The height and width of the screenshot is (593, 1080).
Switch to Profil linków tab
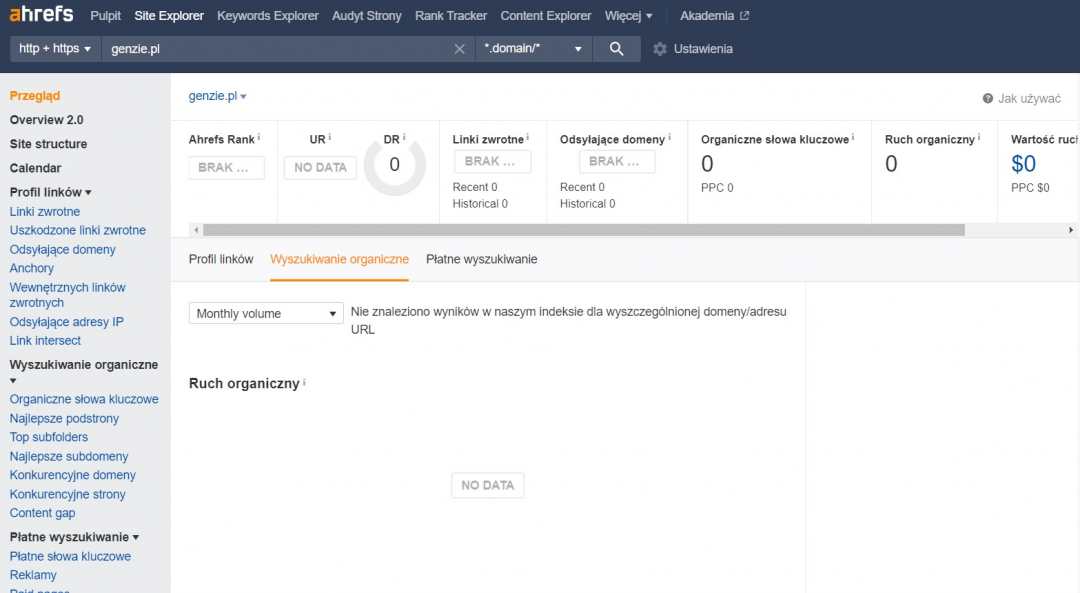click(x=221, y=259)
